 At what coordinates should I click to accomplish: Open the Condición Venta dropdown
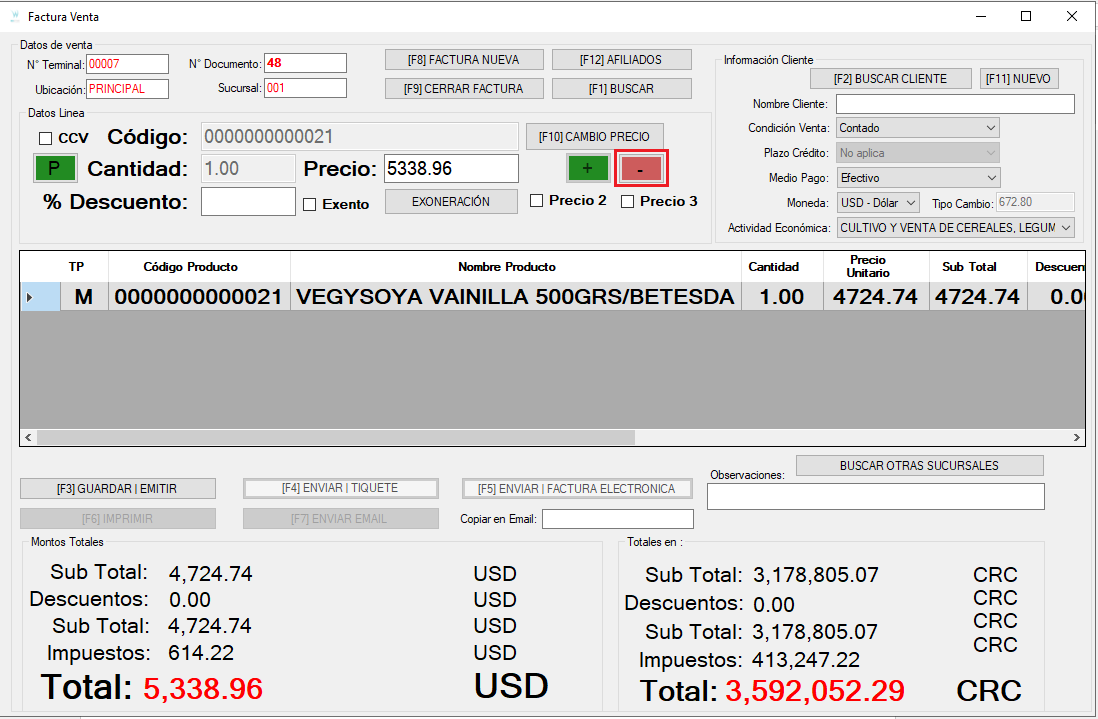[x=918, y=128]
